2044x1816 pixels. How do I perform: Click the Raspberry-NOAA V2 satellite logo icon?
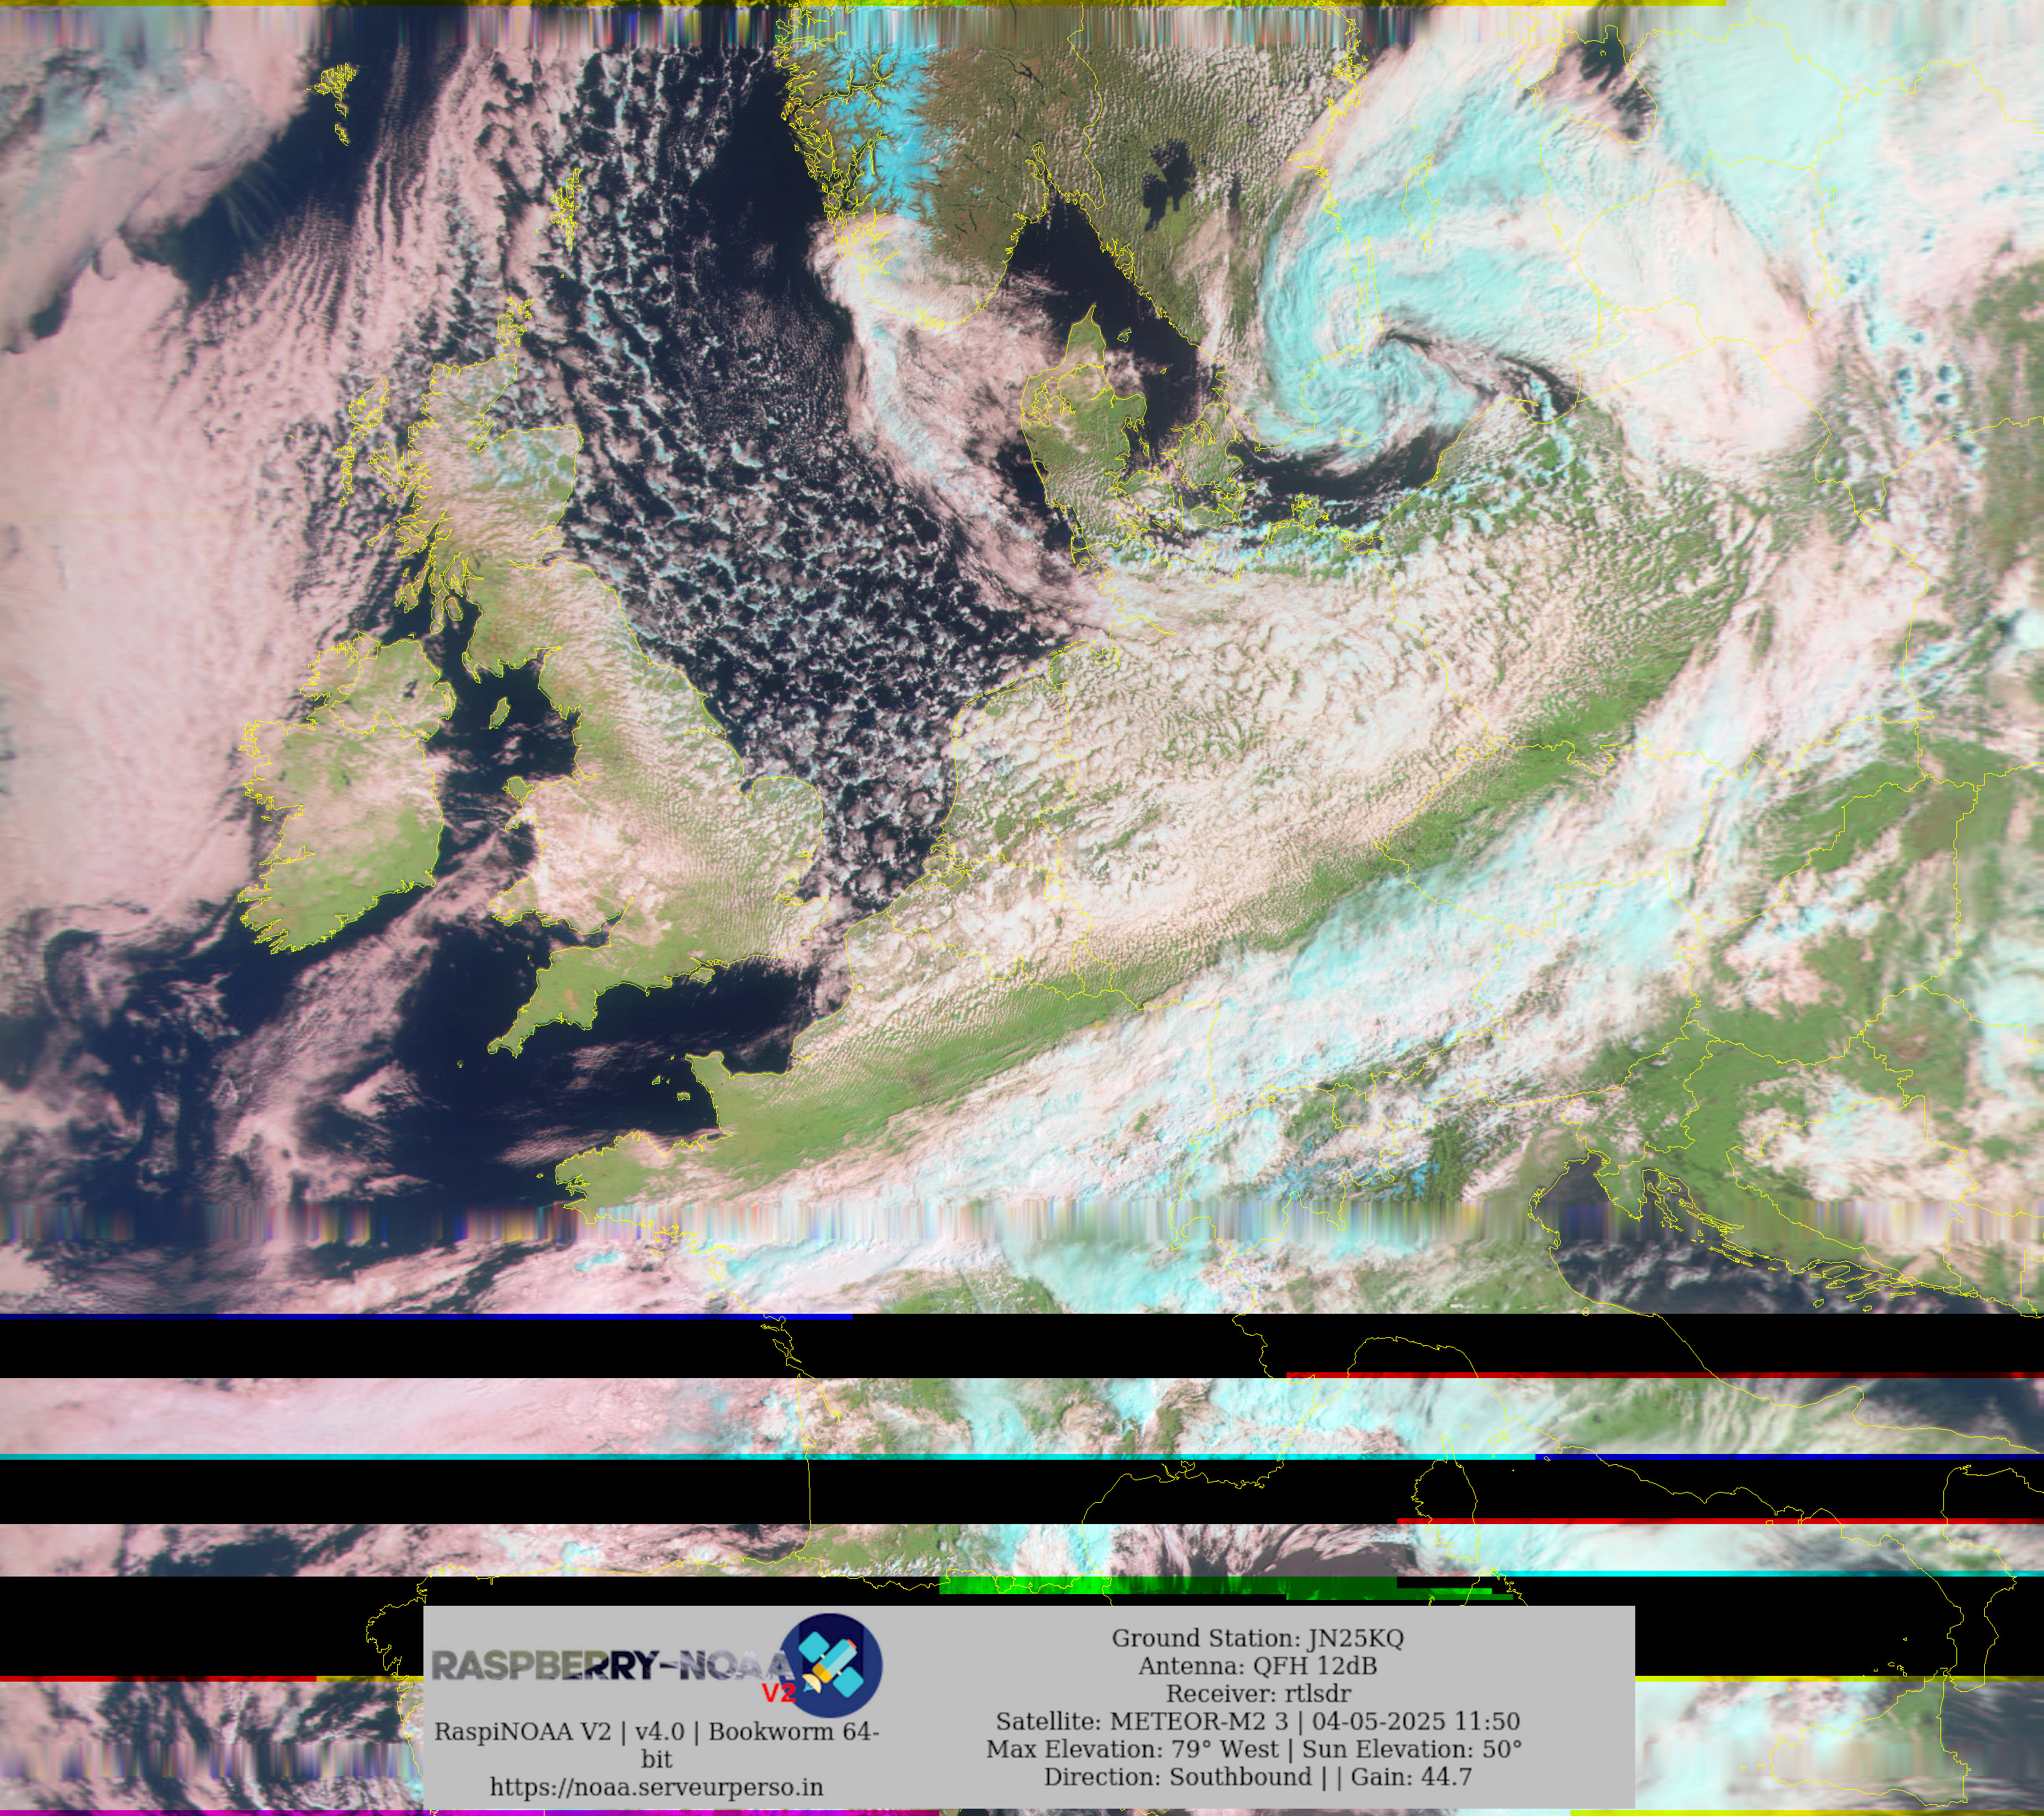[830, 1665]
